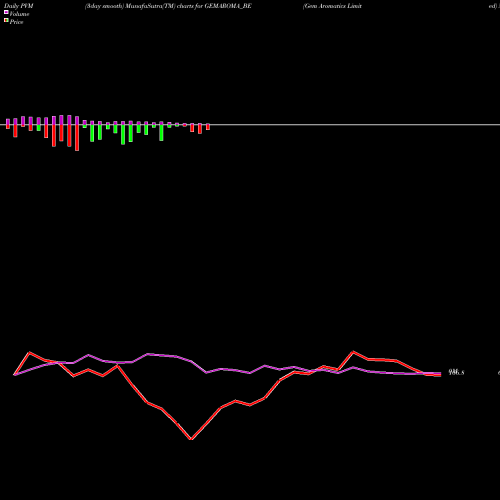The image size is (500, 500).
Task: Click the longest green downward volume bar
Action: pyautogui.click(x=123, y=135)
